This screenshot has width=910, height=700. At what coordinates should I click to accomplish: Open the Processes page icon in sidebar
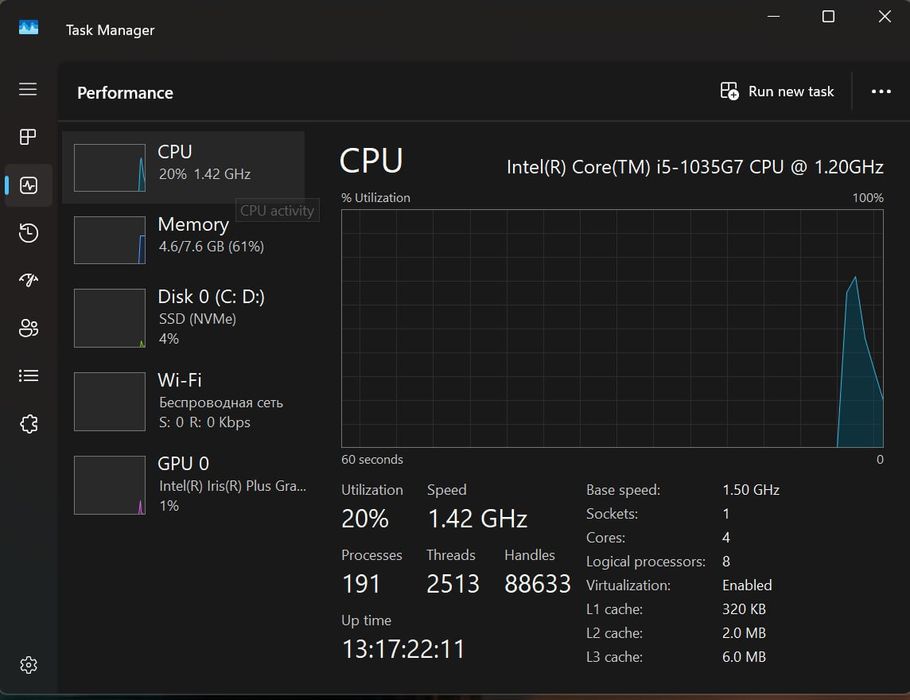coord(28,137)
